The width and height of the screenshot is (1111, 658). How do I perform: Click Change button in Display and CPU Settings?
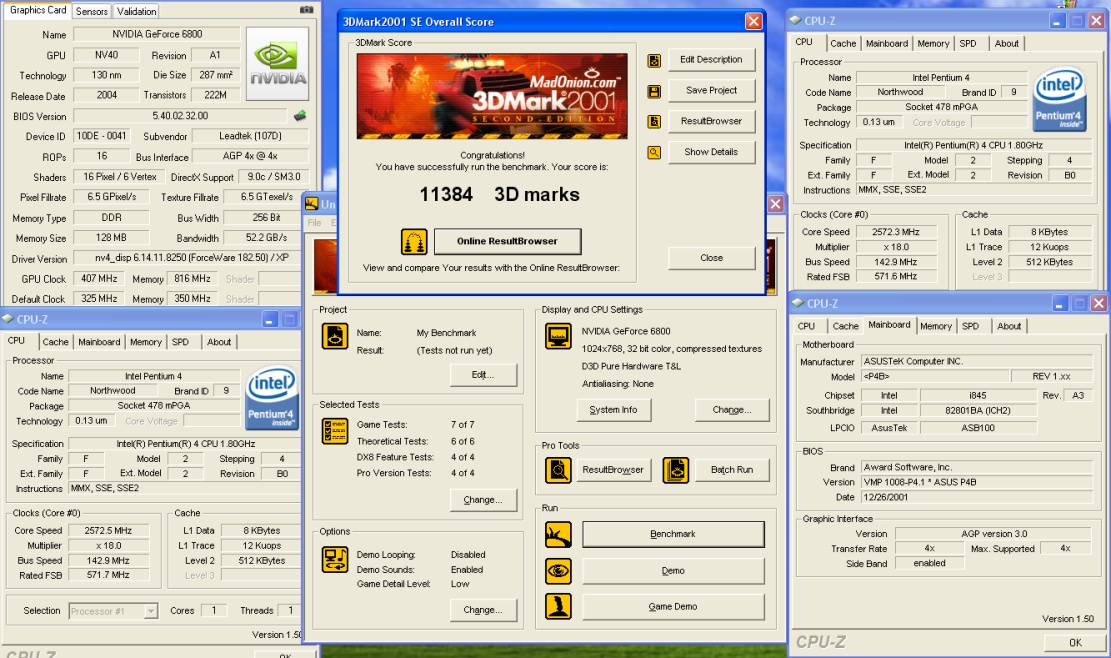pyautogui.click(x=732, y=409)
